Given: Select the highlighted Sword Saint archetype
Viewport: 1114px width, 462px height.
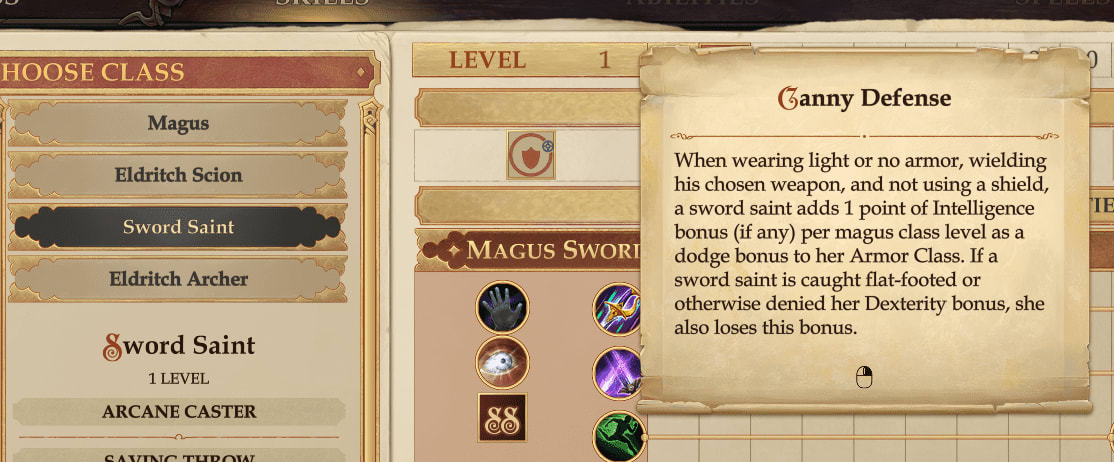Looking at the screenshot, I should point(178,227).
